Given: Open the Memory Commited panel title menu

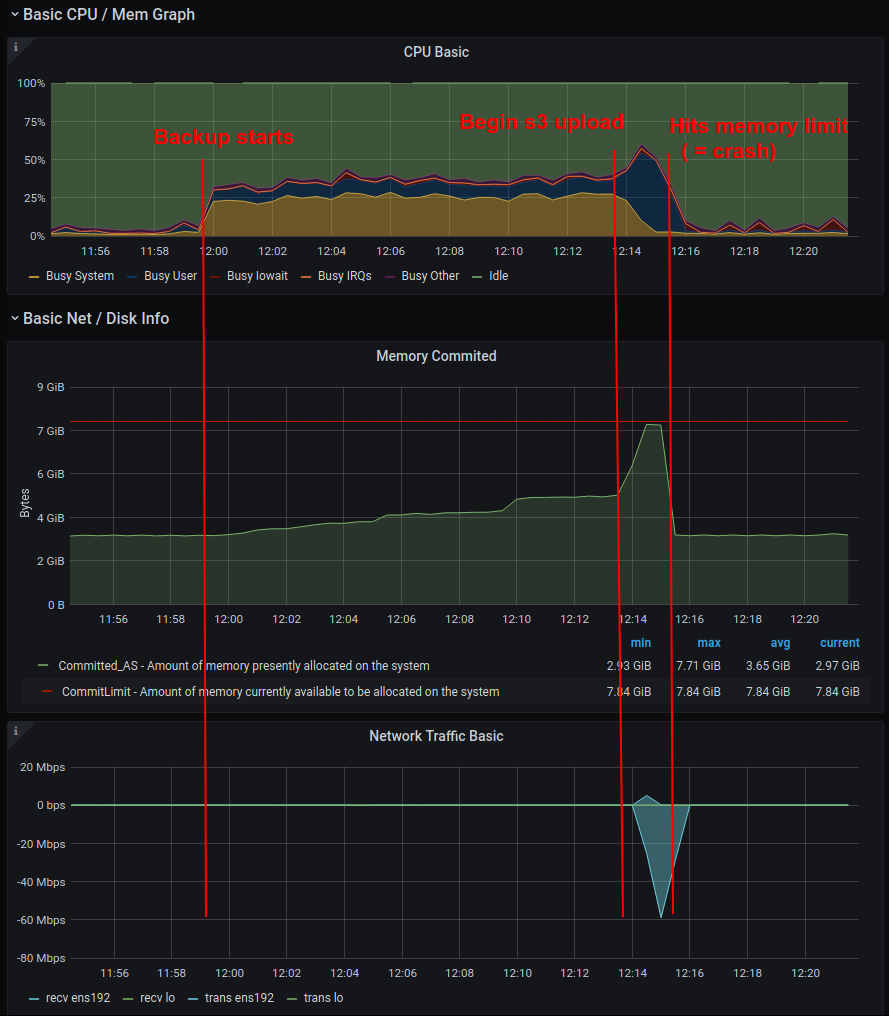Looking at the screenshot, I should (x=435, y=355).
